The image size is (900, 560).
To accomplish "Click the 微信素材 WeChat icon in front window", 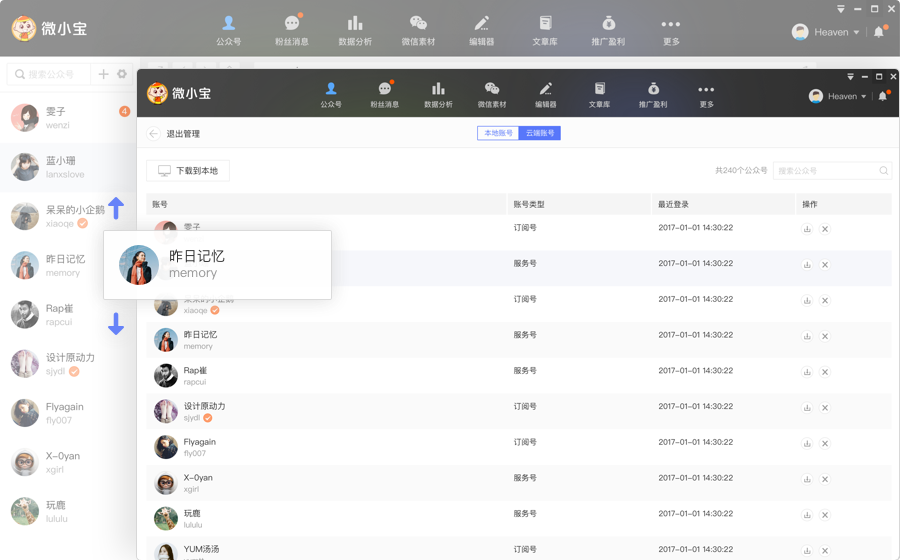I will click(491, 95).
